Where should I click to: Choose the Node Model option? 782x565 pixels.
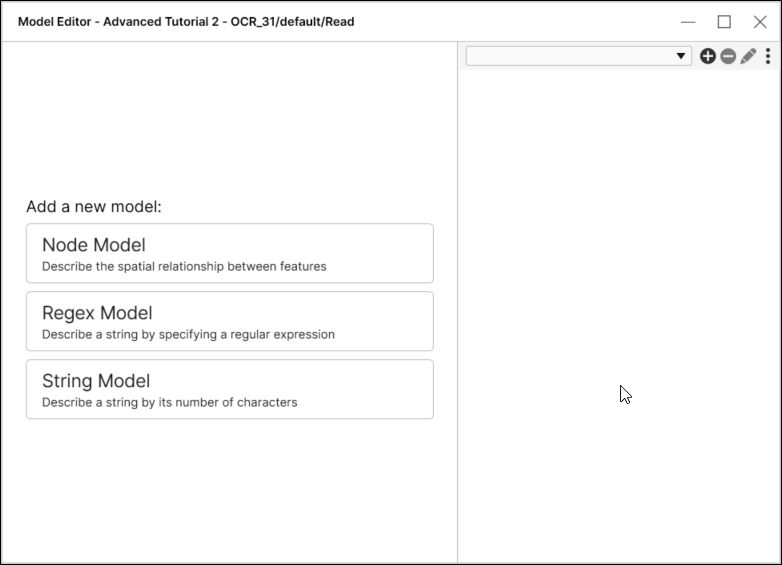coord(94,245)
